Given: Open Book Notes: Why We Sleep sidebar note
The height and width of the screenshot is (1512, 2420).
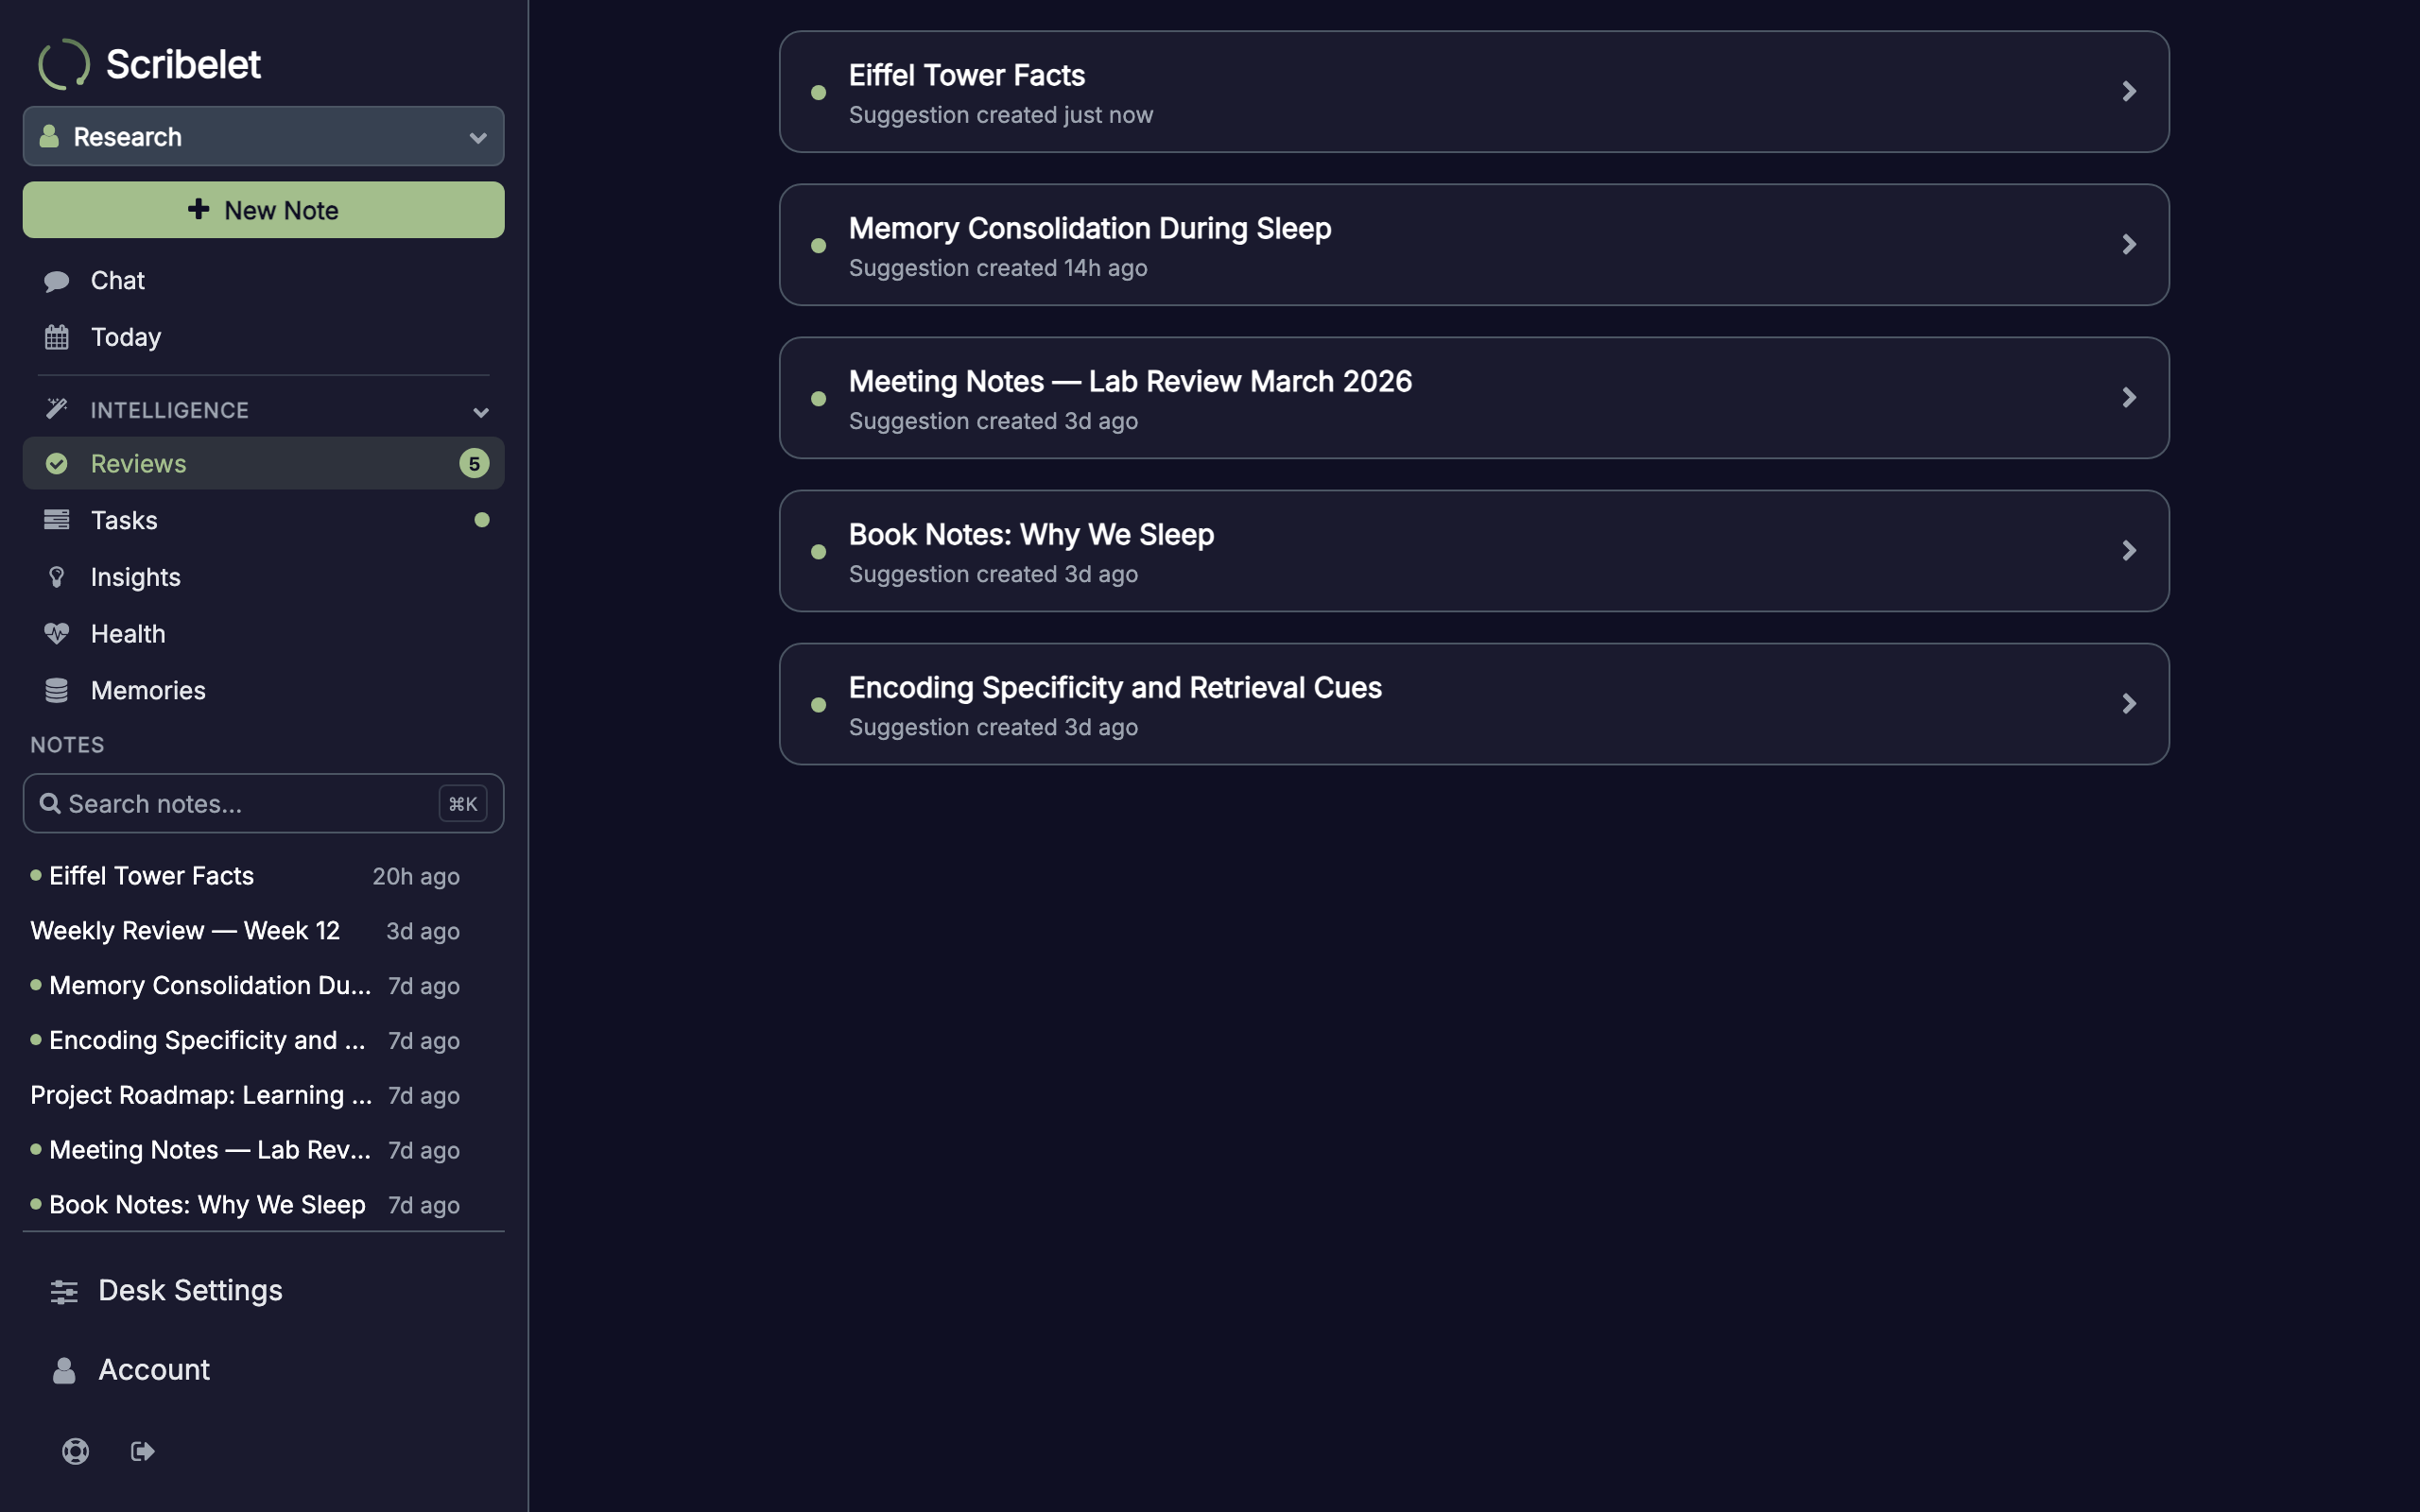Looking at the screenshot, I should pyautogui.click(x=245, y=1205).
